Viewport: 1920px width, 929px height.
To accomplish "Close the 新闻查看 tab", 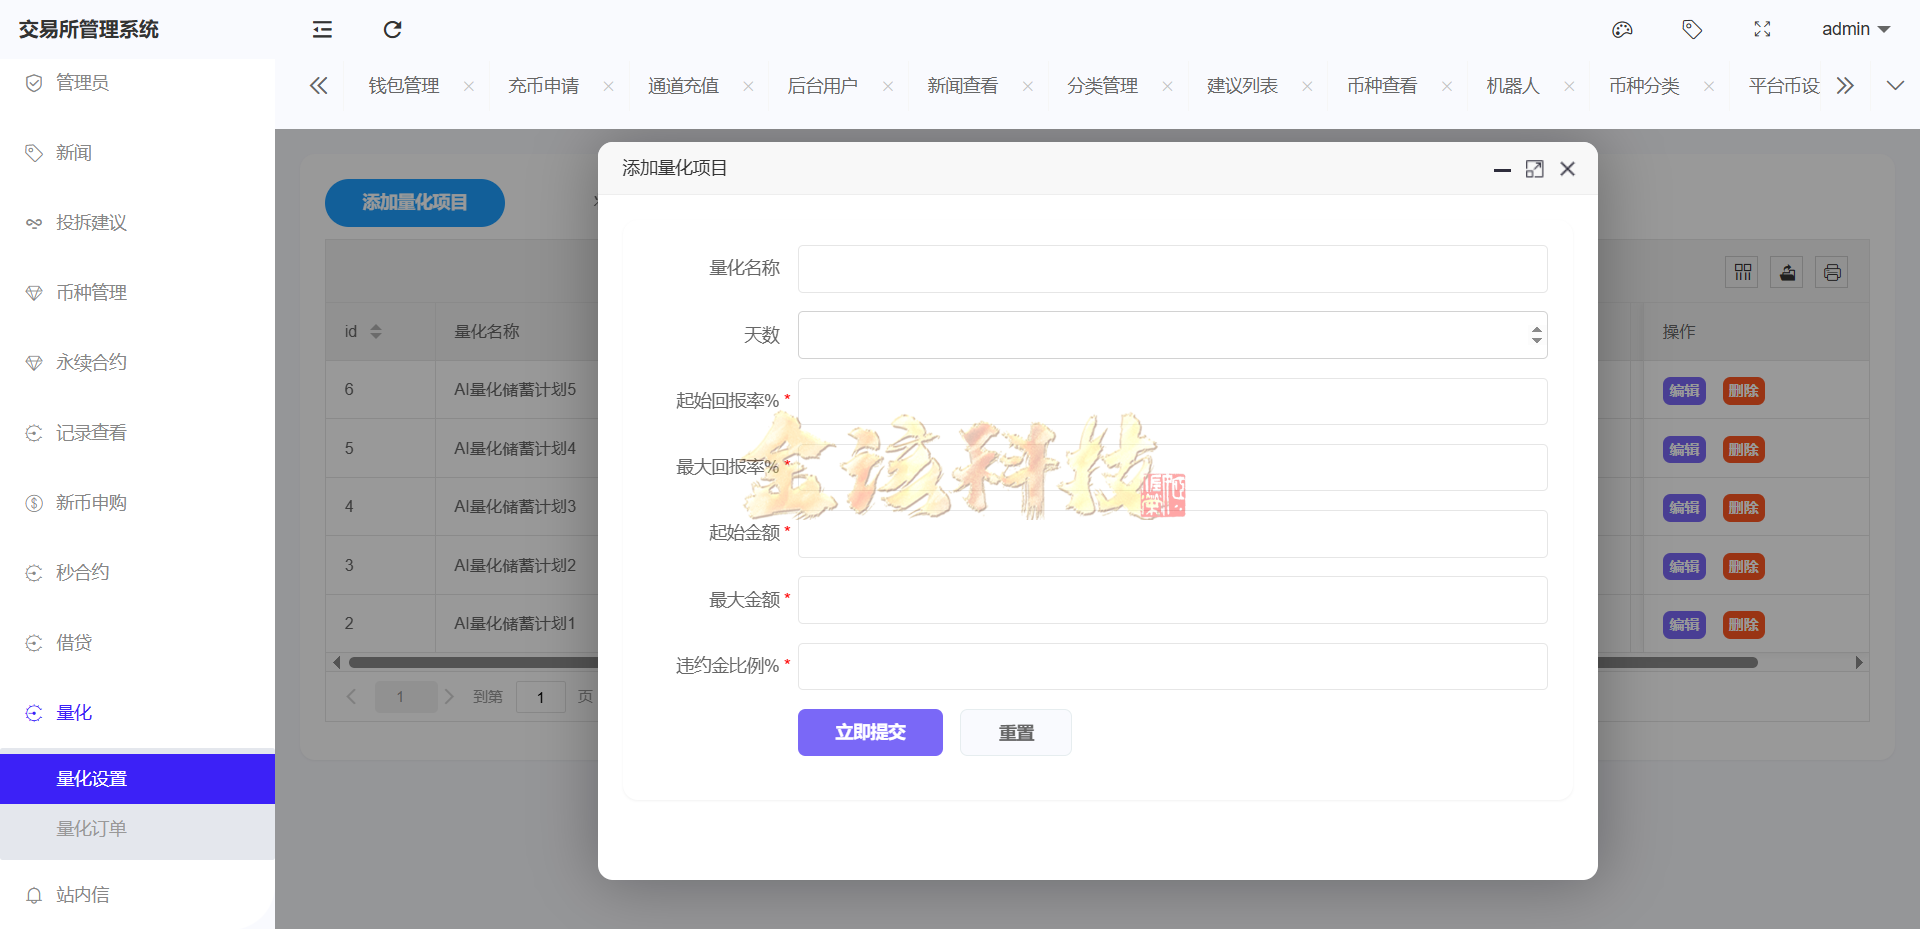I will (1027, 86).
